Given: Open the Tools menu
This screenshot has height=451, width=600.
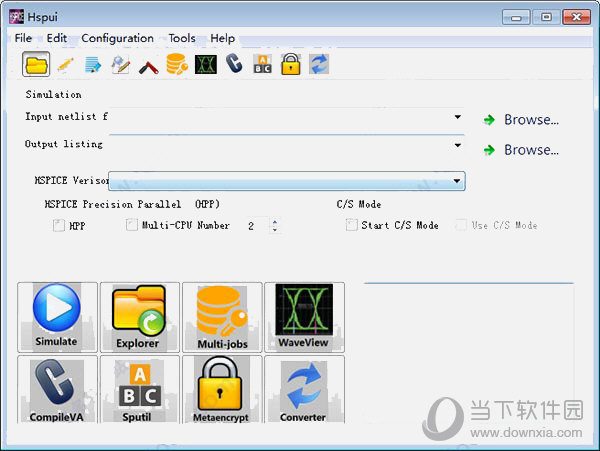Looking at the screenshot, I should click(182, 38).
